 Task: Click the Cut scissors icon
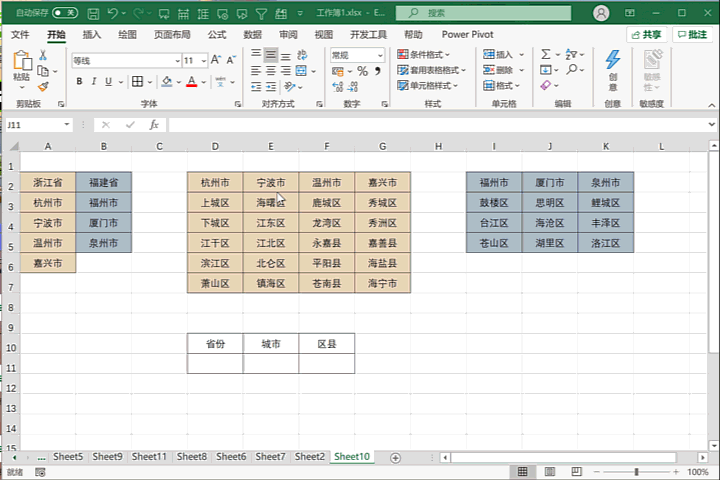(x=43, y=55)
